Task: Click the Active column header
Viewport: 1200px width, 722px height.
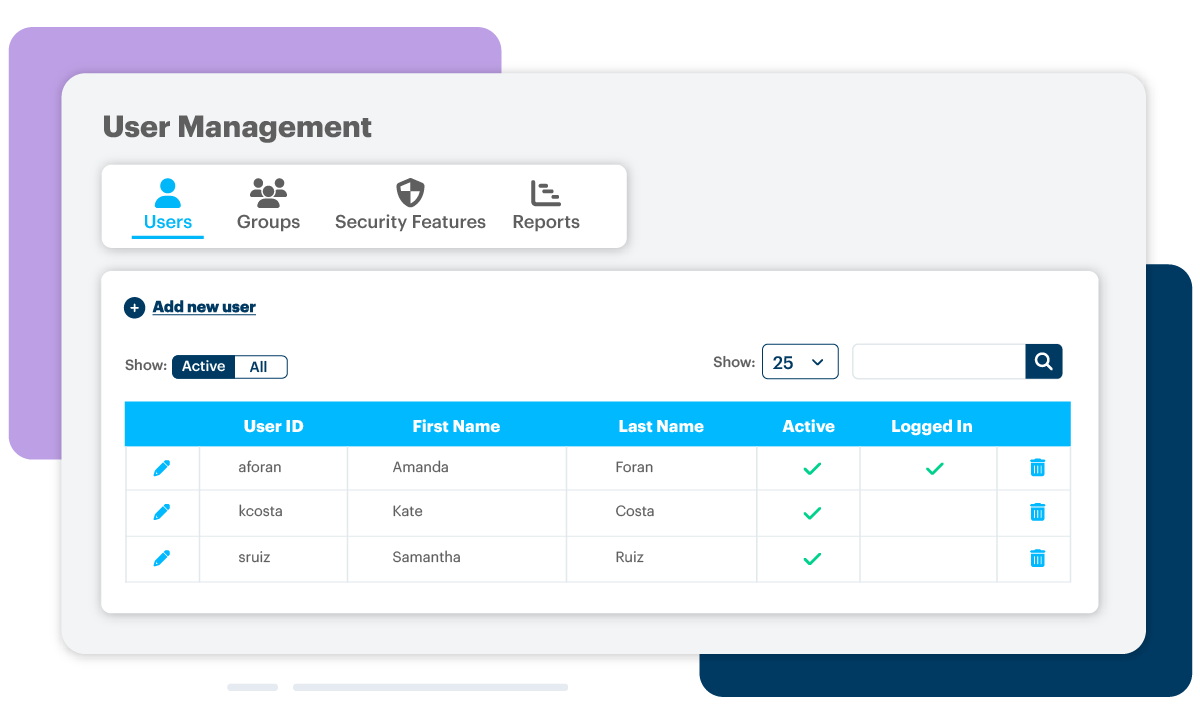Action: 808,426
